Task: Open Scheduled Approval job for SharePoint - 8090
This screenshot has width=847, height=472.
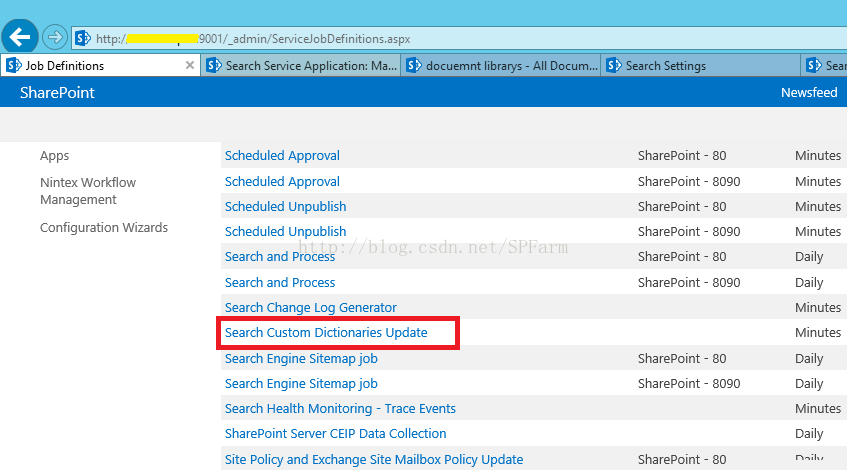Action: pyautogui.click(x=282, y=181)
